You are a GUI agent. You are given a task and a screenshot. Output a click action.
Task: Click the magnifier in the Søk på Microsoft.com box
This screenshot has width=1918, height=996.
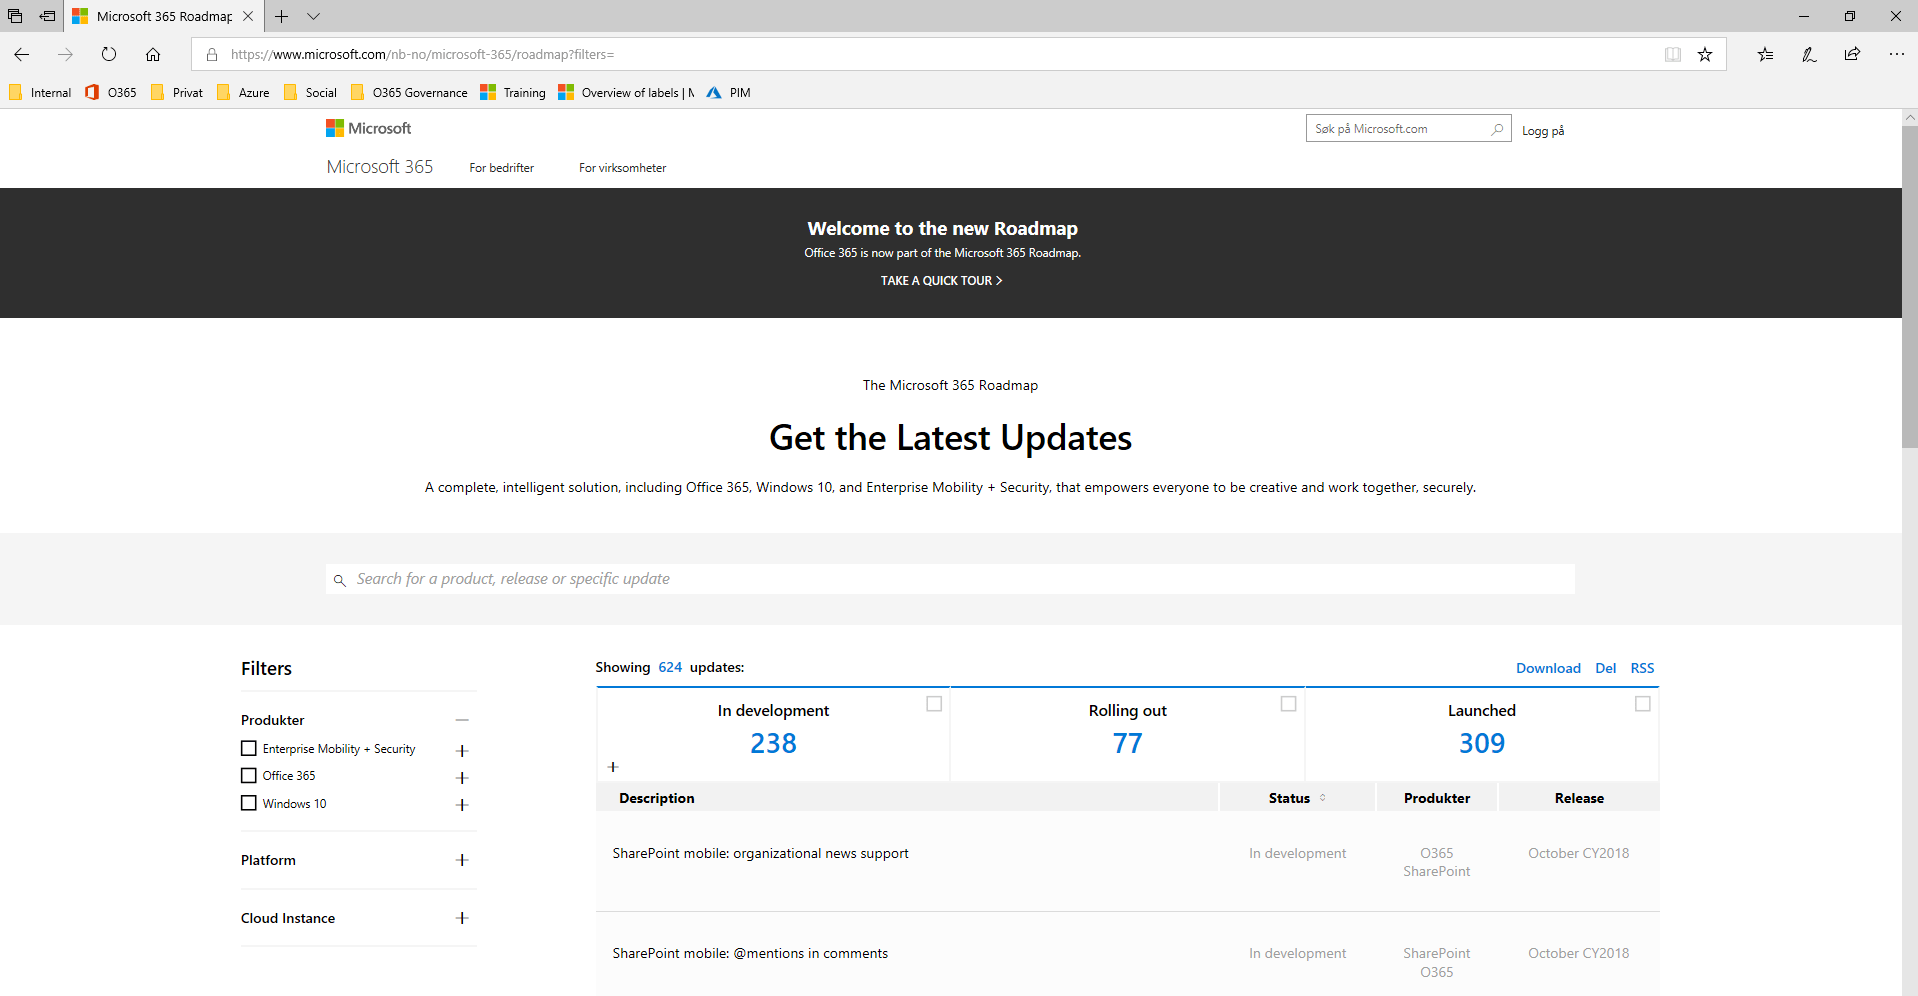(1496, 128)
